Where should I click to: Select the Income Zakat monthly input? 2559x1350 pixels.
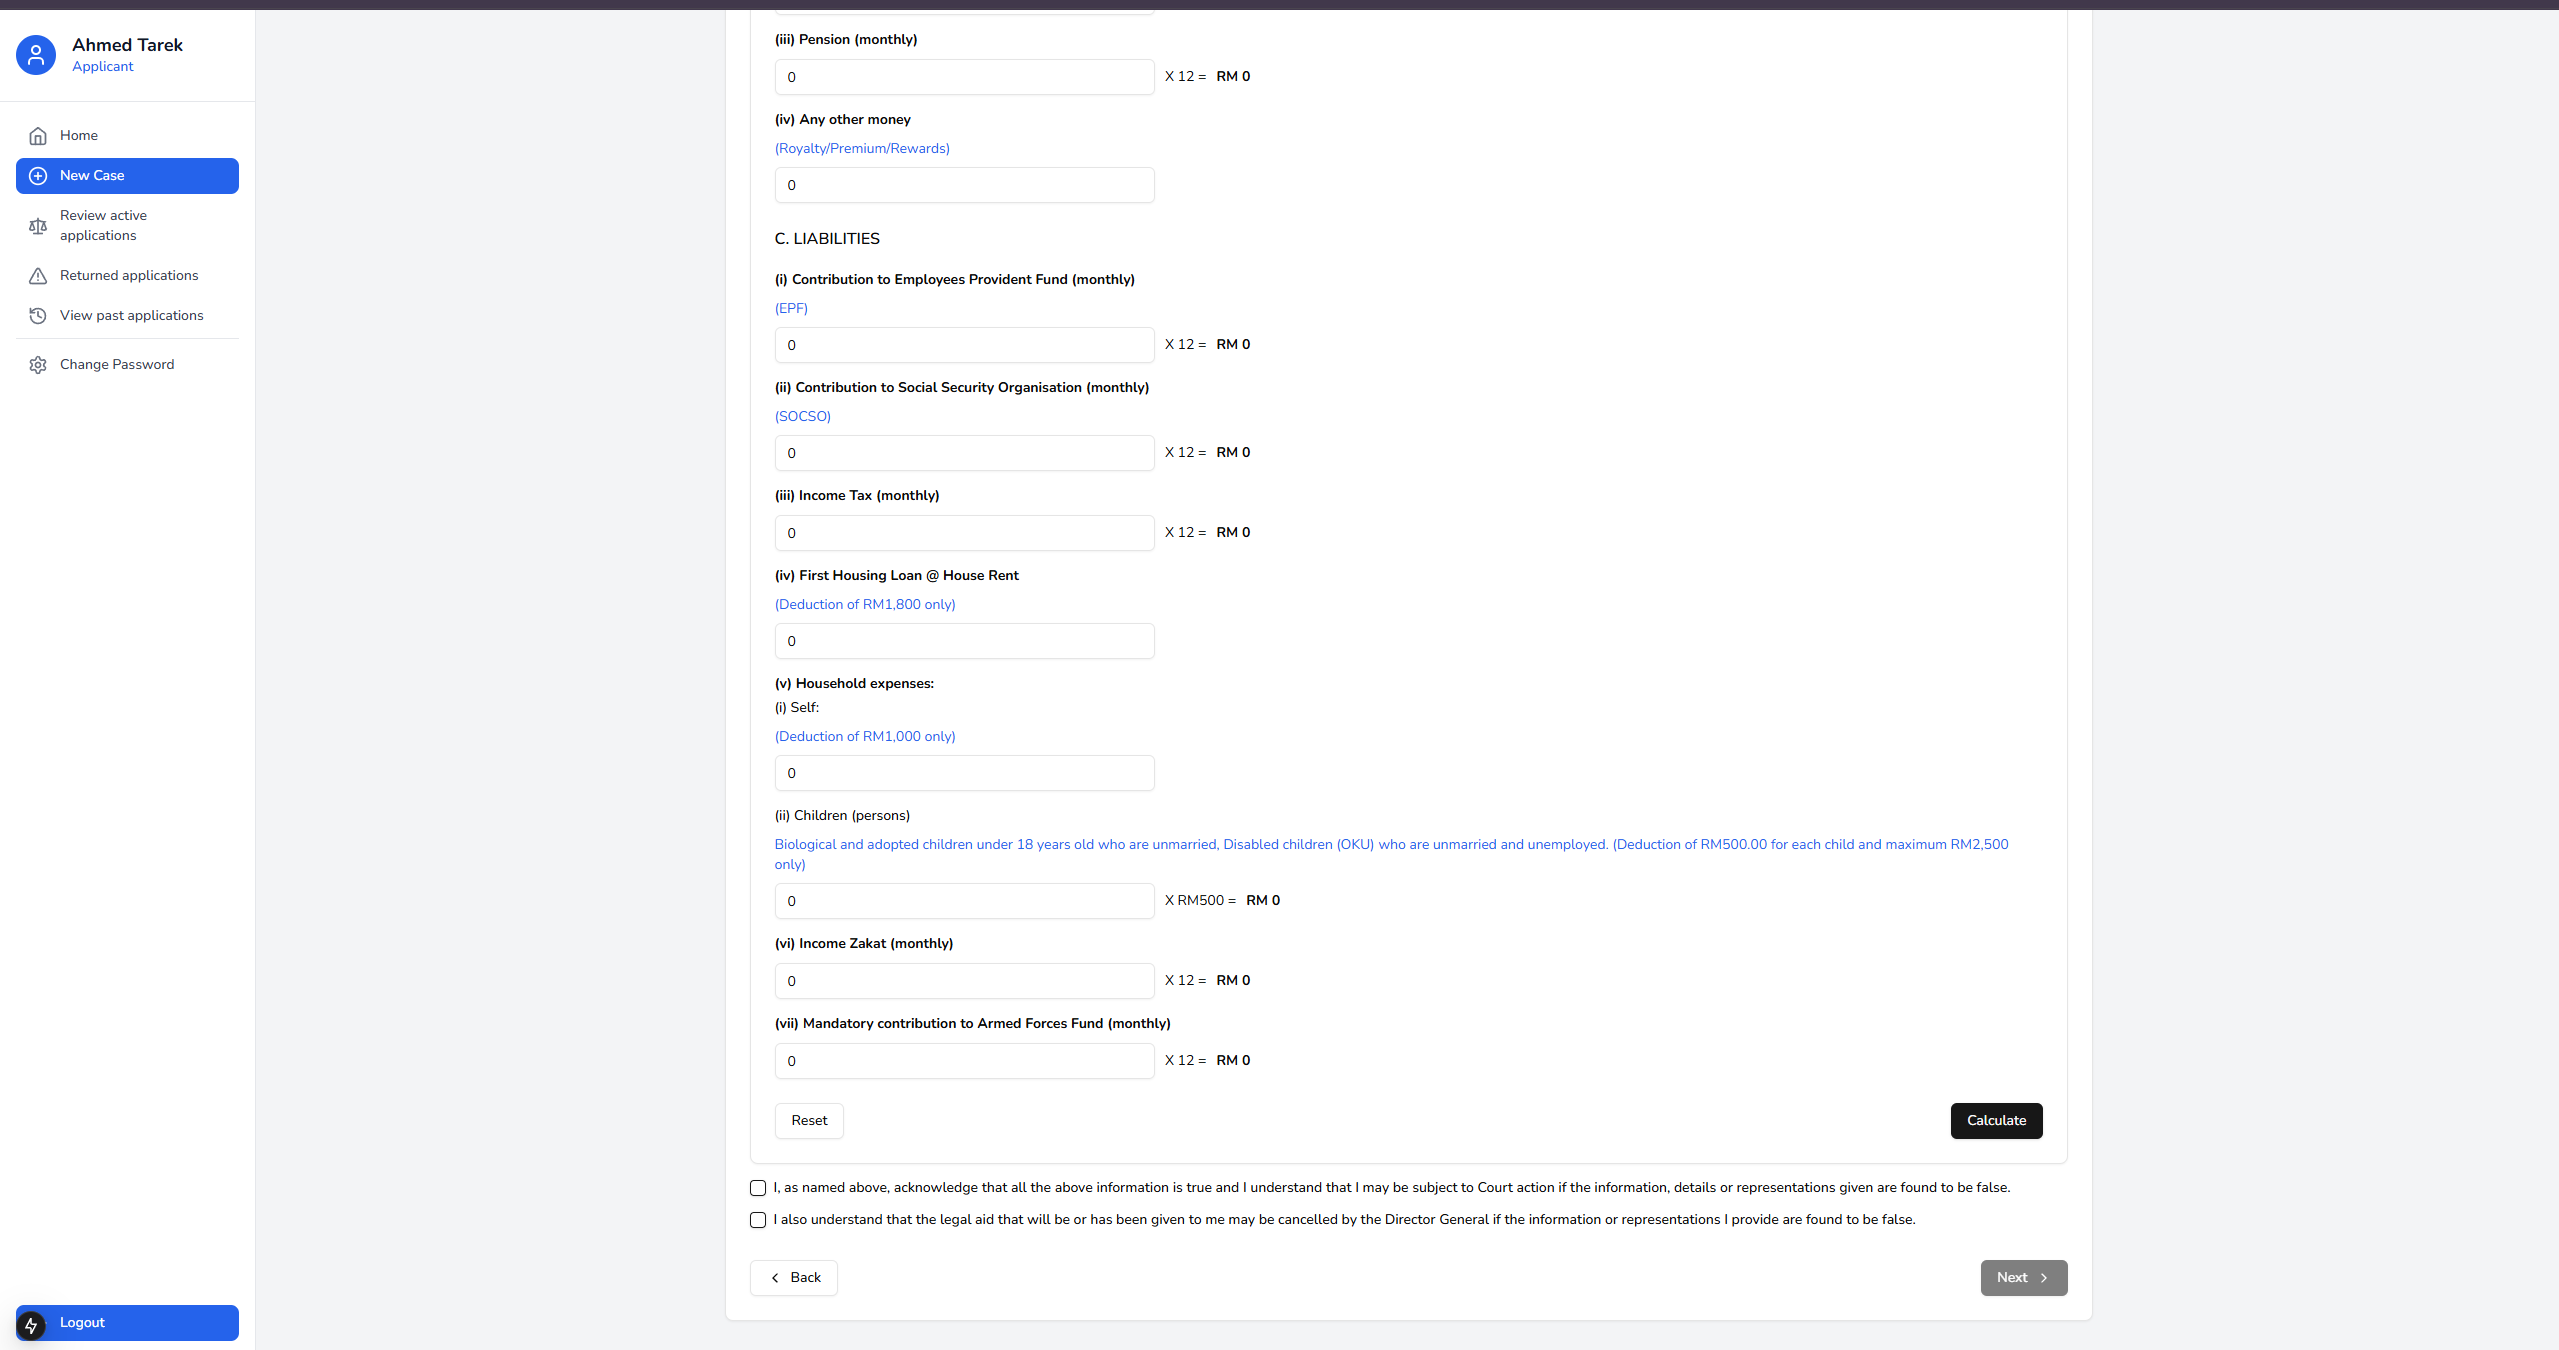pyautogui.click(x=964, y=981)
